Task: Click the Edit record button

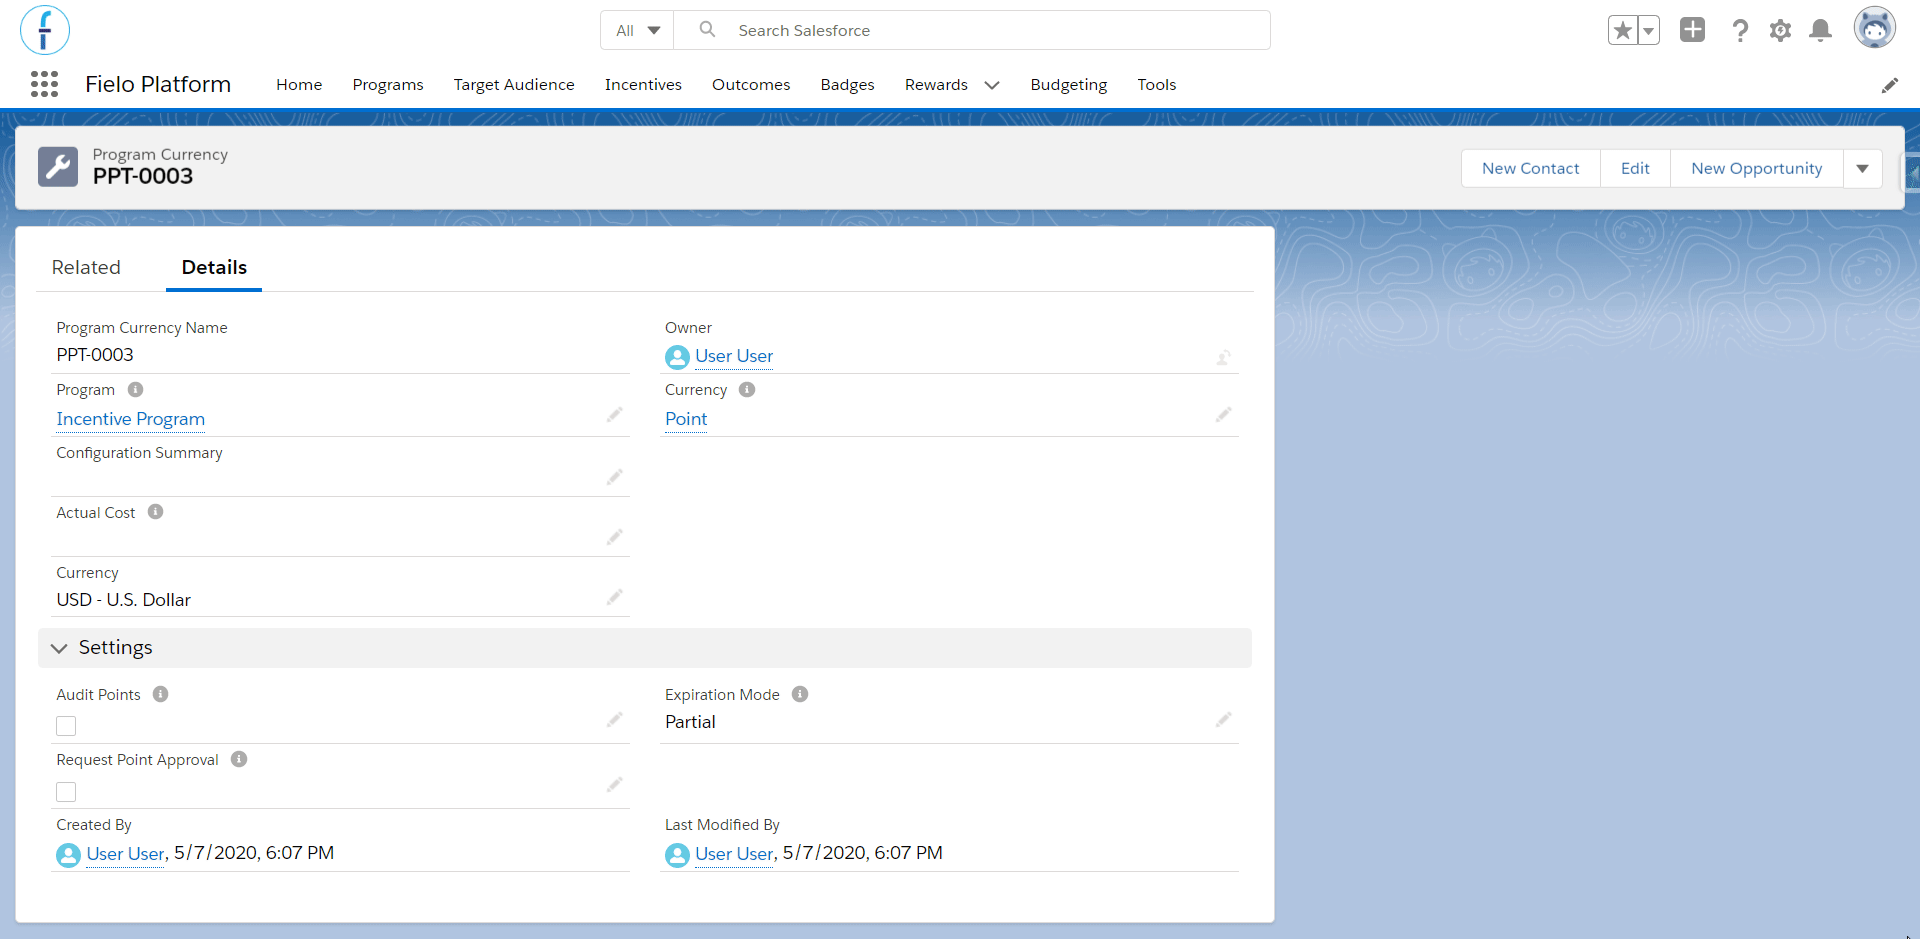Action: click(x=1635, y=168)
